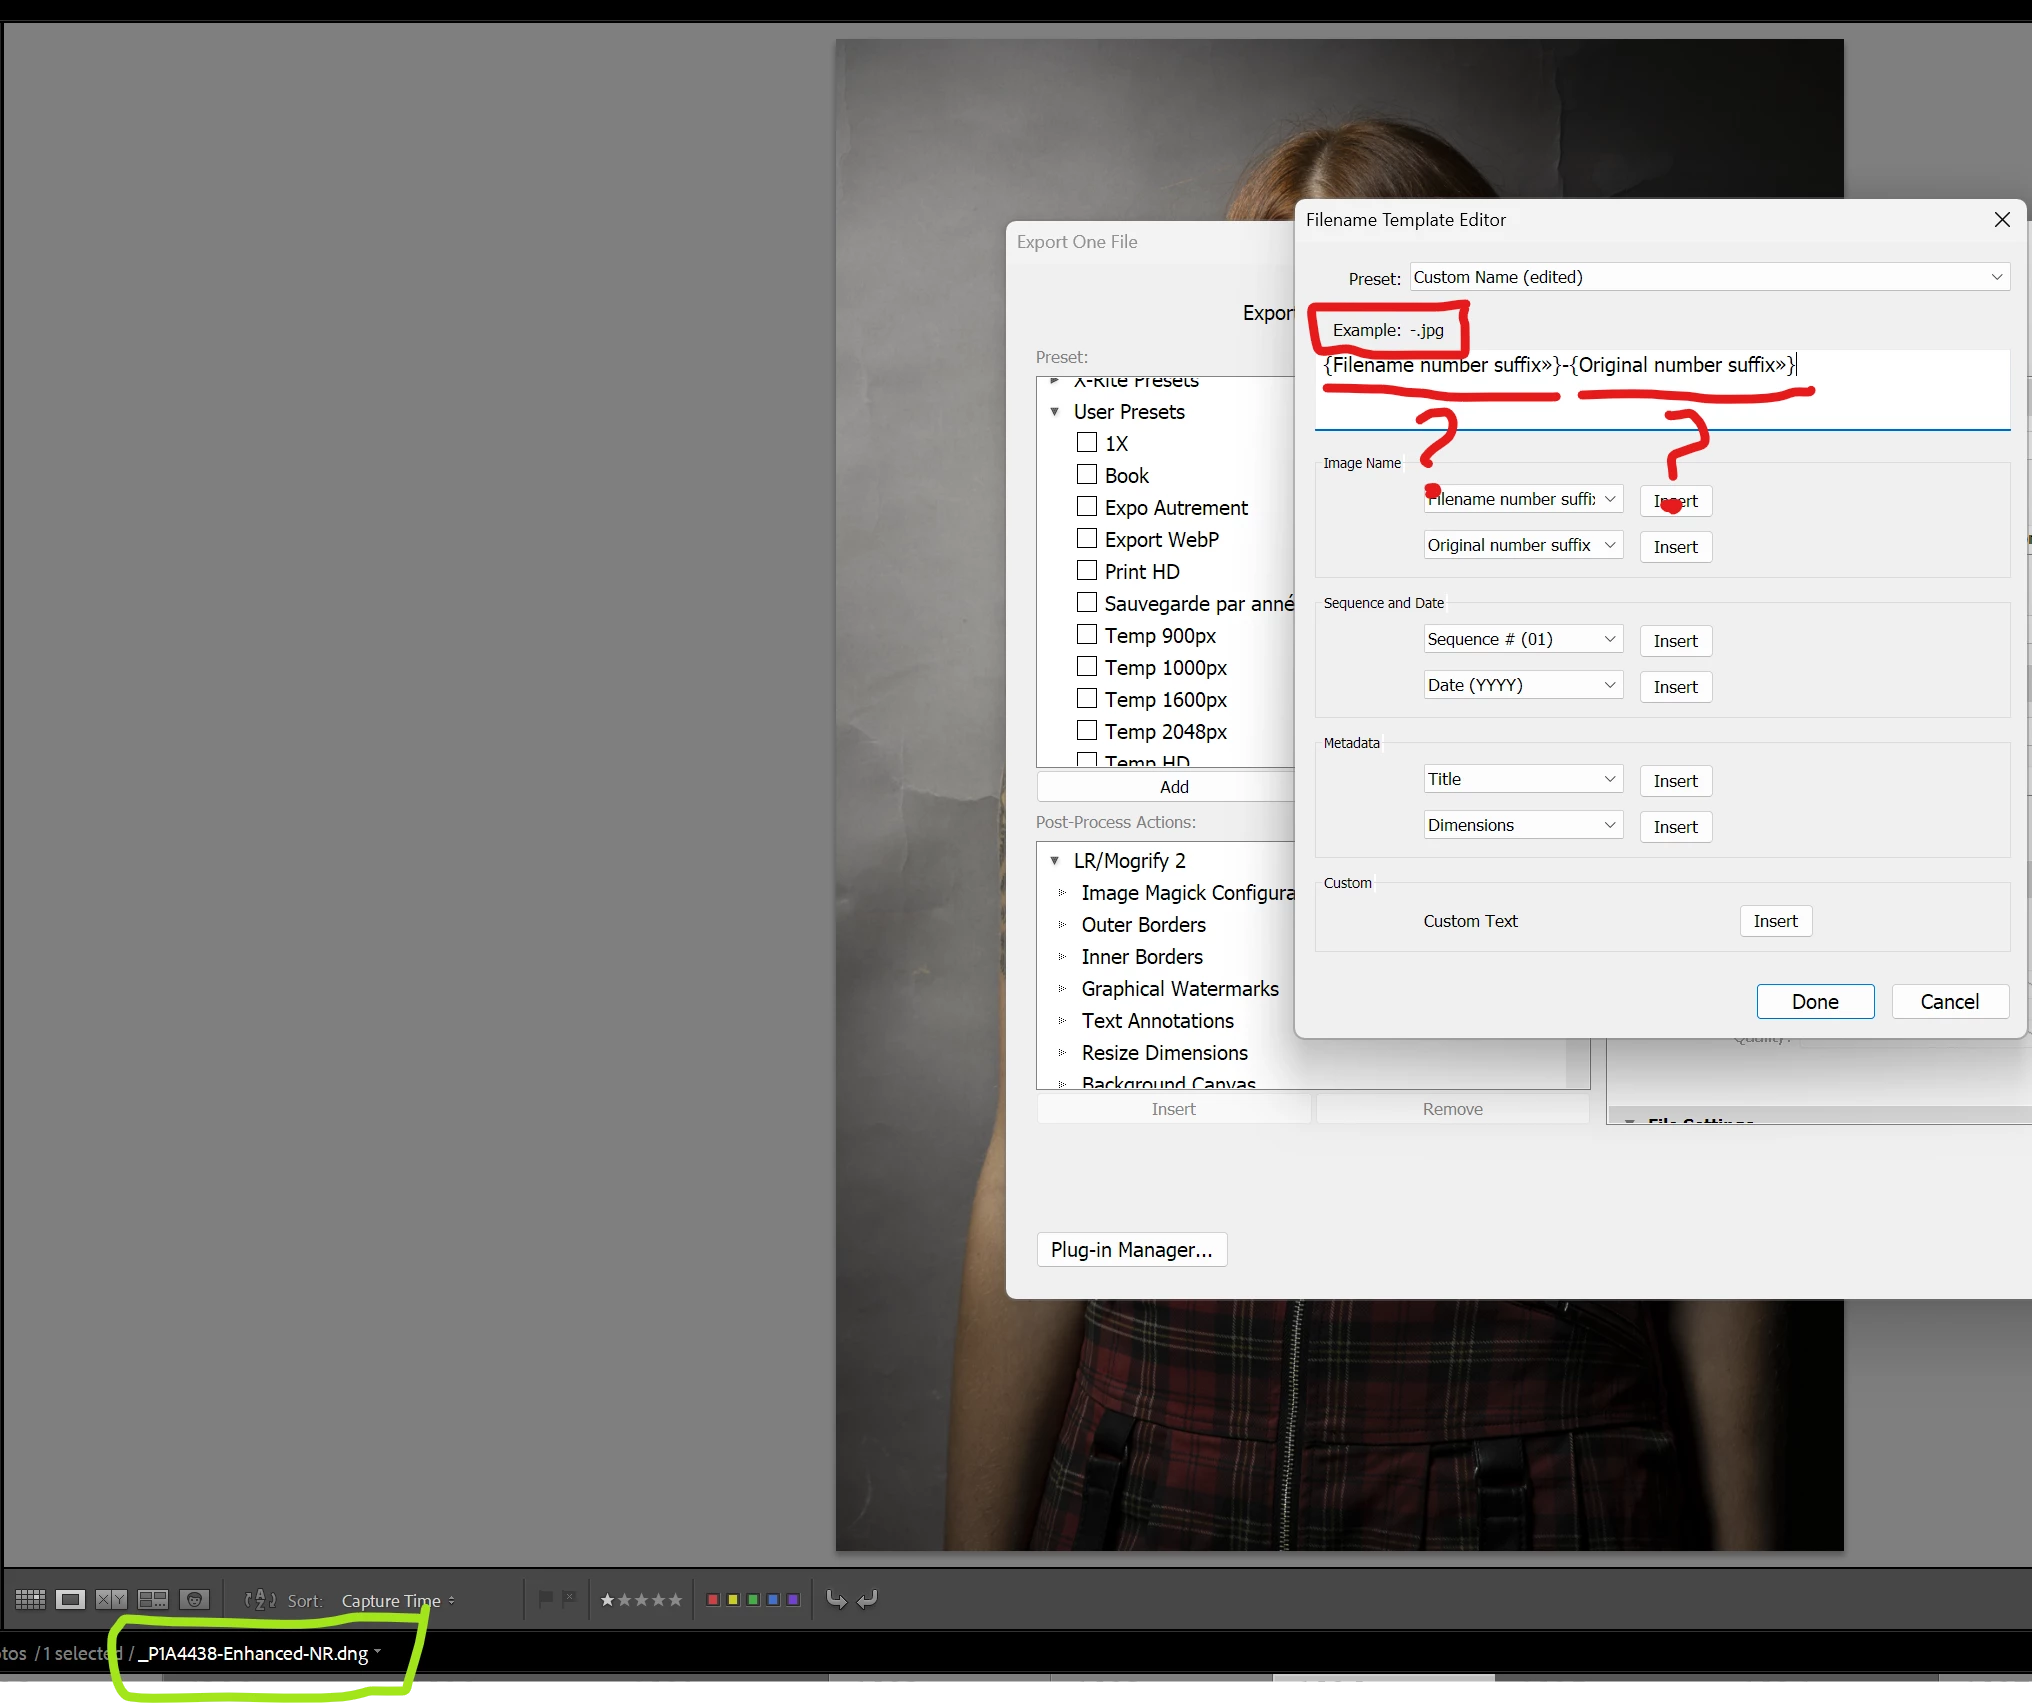Open the Preset Custom Name dropdown
The image size is (2032, 1704).
(x=1709, y=277)
